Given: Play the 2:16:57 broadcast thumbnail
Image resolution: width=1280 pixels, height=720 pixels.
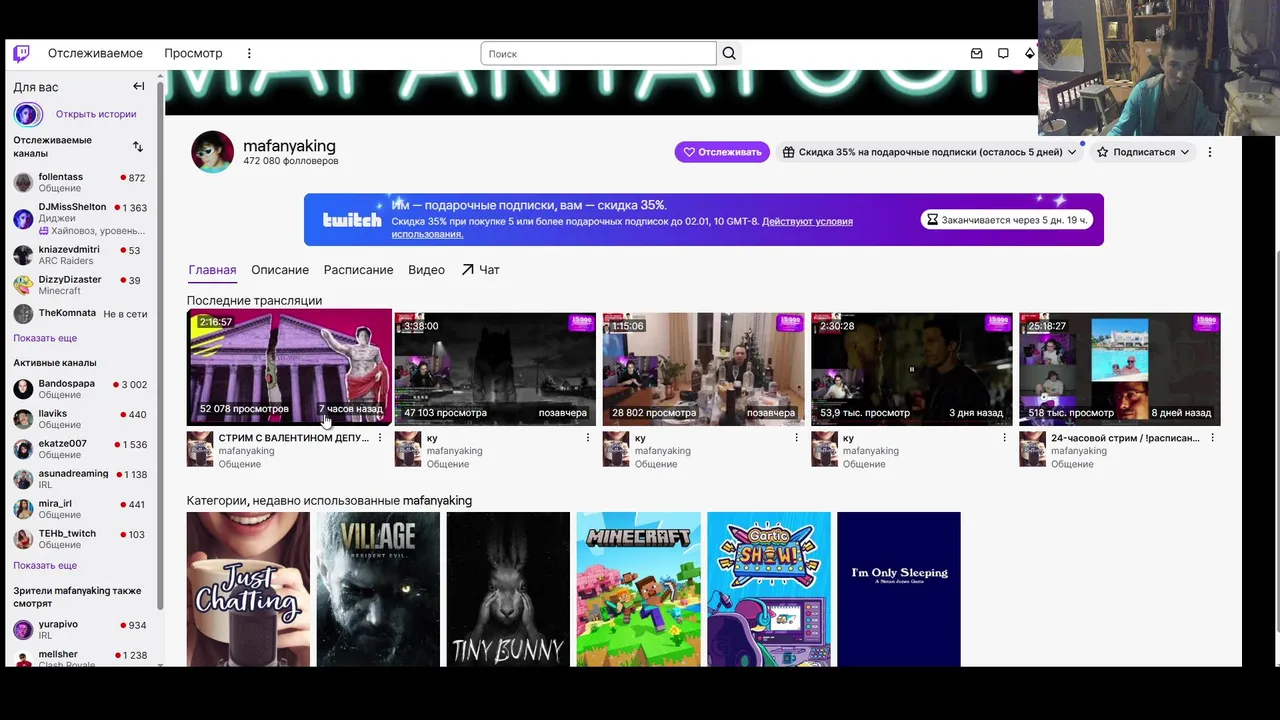Looking at the screenshot, I should click(289, 367).
